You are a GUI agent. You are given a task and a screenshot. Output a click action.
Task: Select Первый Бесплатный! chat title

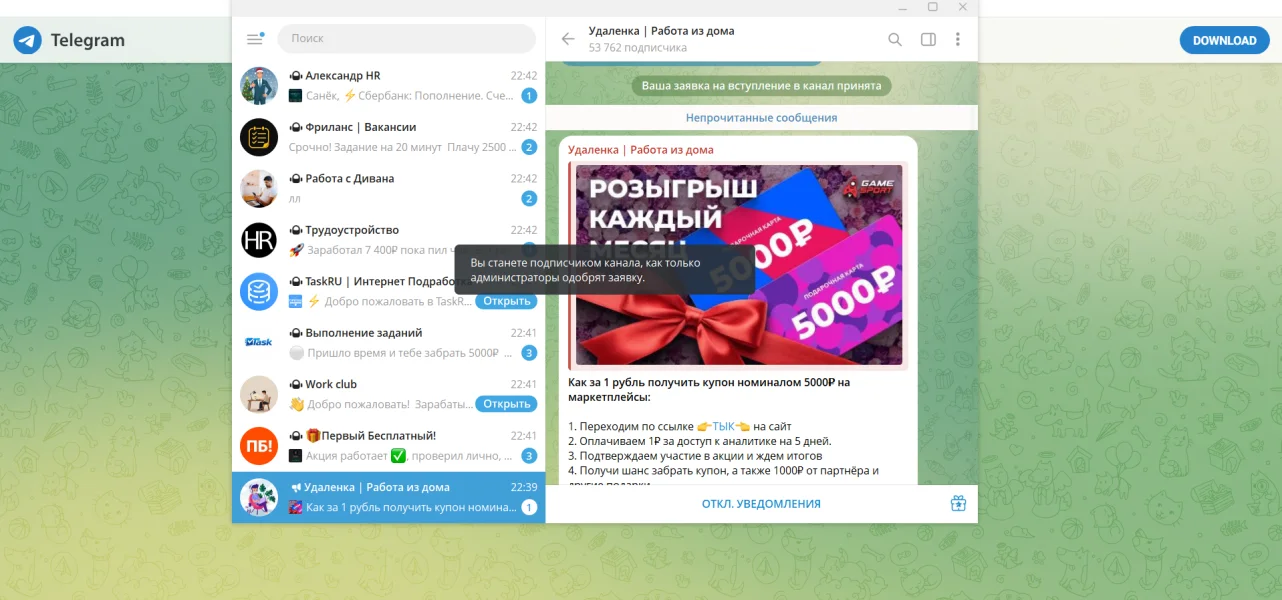point(371,436)
